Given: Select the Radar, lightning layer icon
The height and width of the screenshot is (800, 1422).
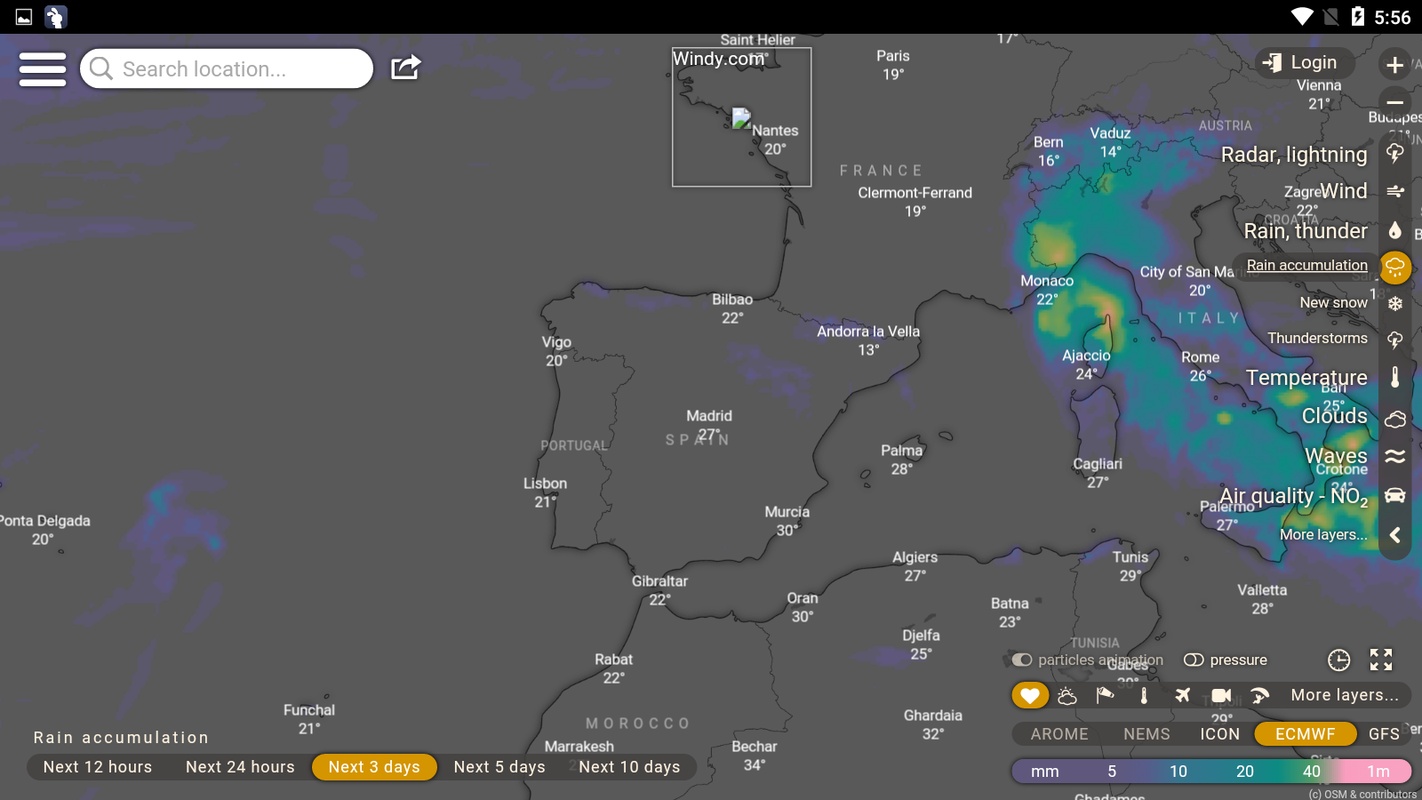Looking at the screenshot, I should [x=1395, y=153].
